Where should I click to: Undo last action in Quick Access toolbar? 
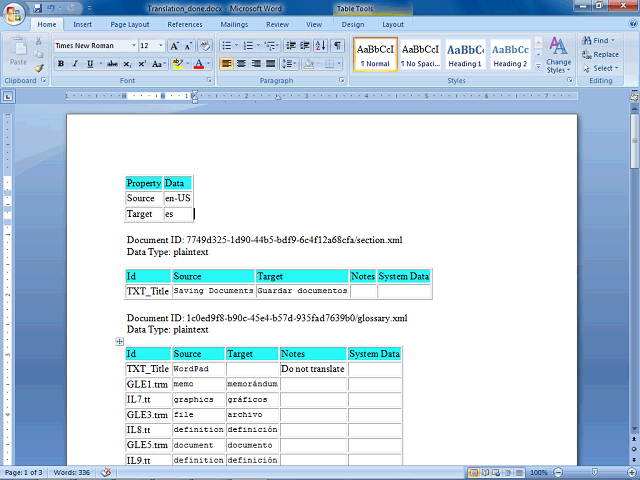51,8
